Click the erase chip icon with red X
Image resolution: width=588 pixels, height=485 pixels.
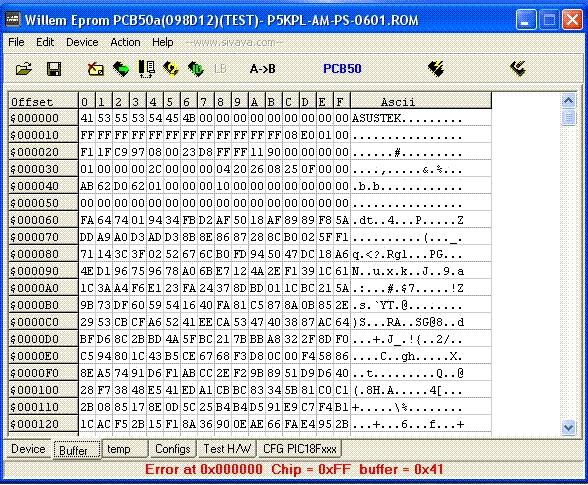click(96, 69)
